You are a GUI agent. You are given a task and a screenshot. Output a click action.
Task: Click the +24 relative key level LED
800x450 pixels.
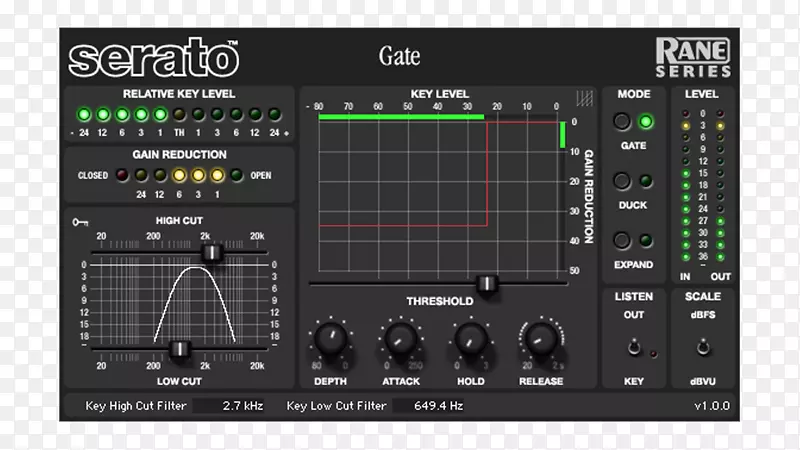pyautogui.click(x=274, y=114)
